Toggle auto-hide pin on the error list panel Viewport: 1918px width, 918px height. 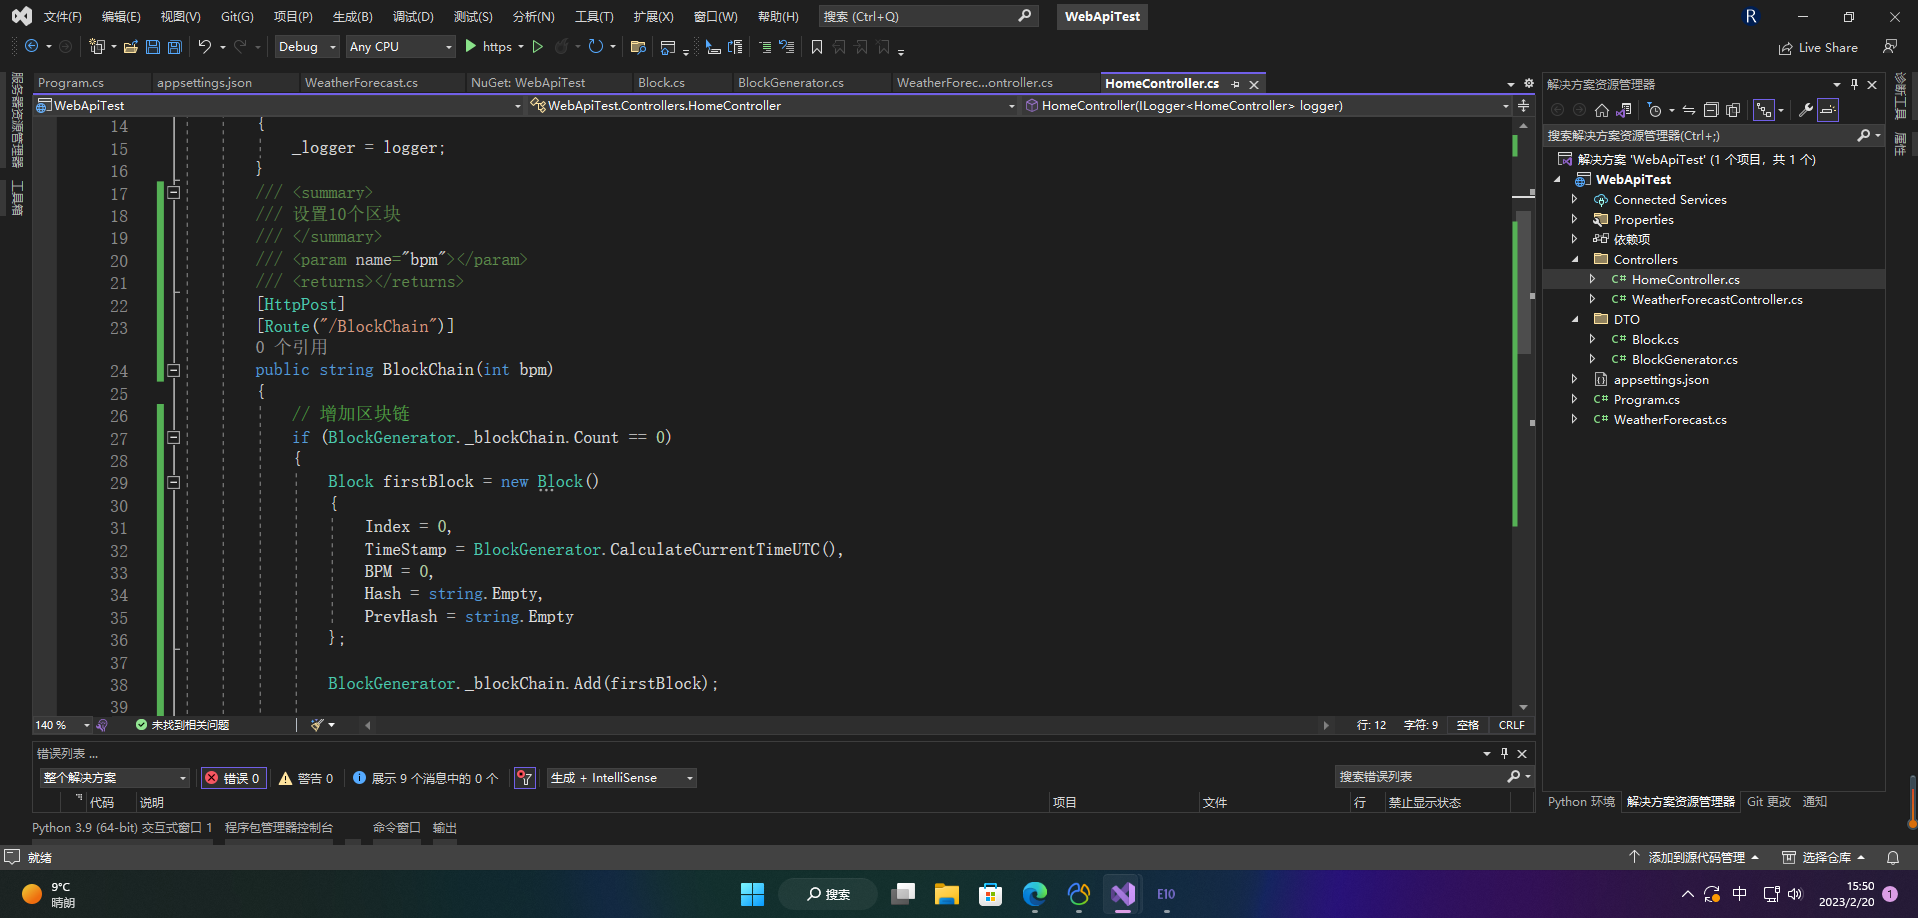1504,753
